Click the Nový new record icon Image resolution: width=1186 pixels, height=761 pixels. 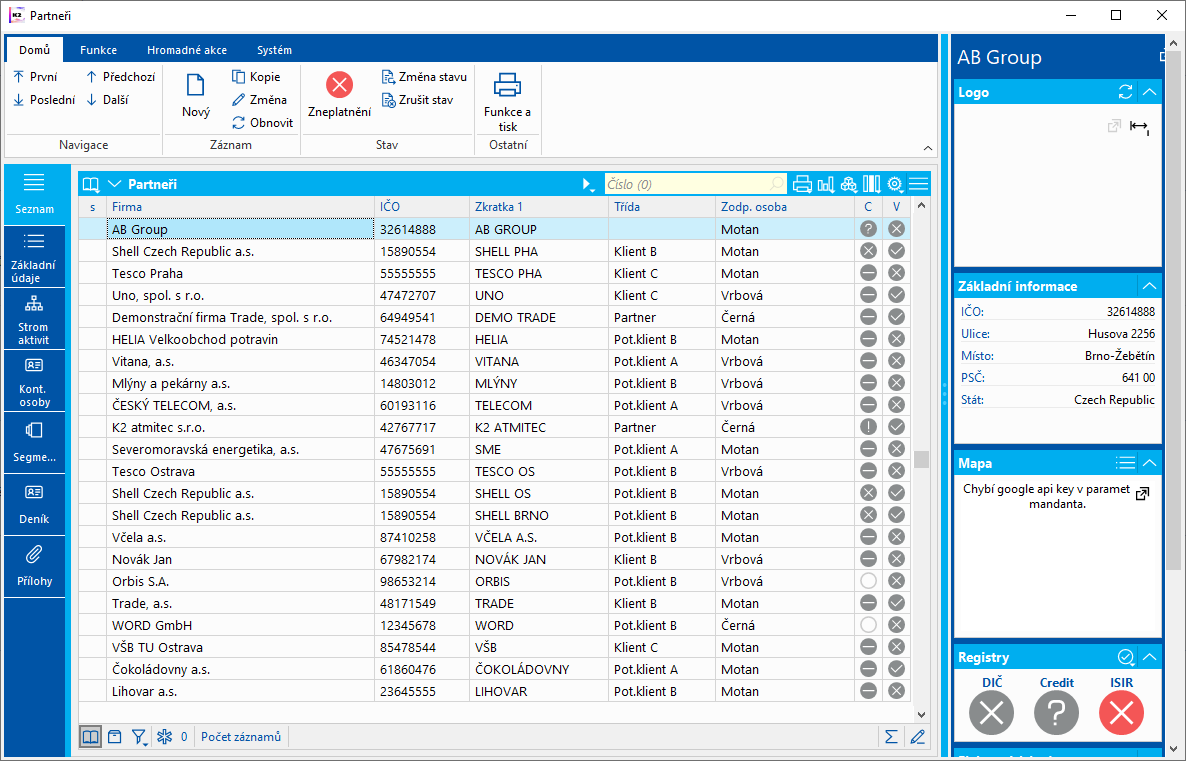196,87
